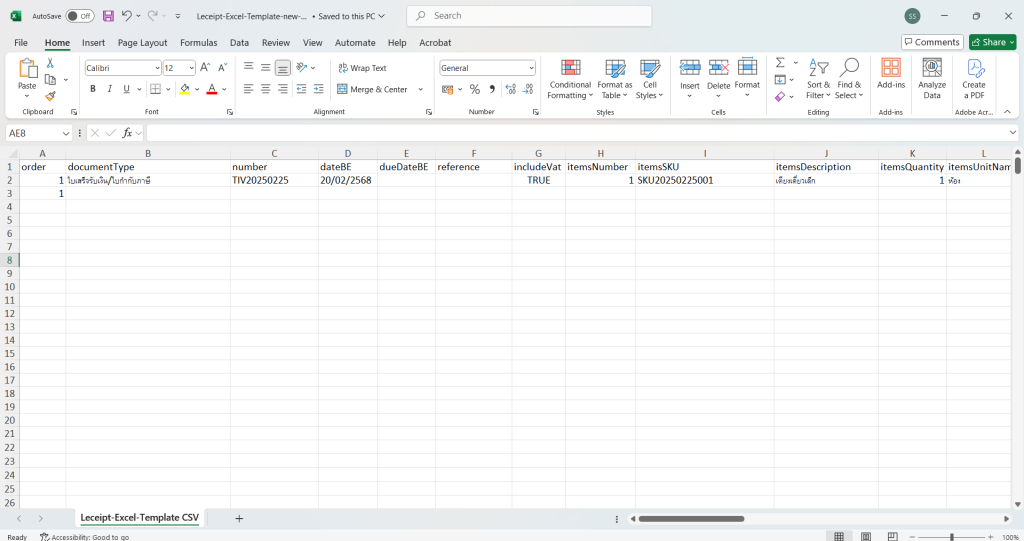1024x541 pixels.
Task: Click the Share button
Action: (993, 42)
